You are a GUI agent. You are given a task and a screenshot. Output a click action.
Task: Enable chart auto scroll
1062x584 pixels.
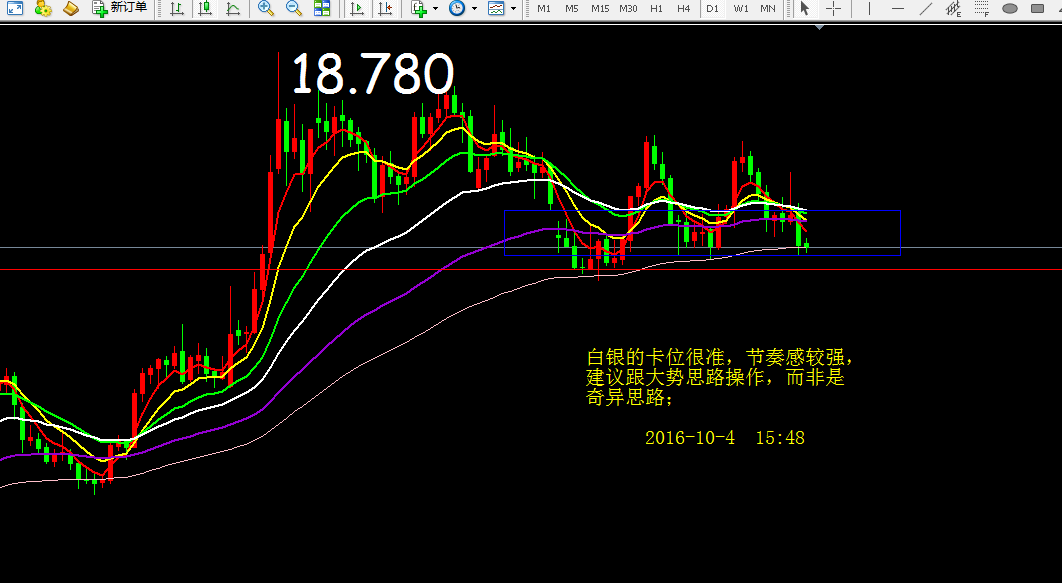357,8
